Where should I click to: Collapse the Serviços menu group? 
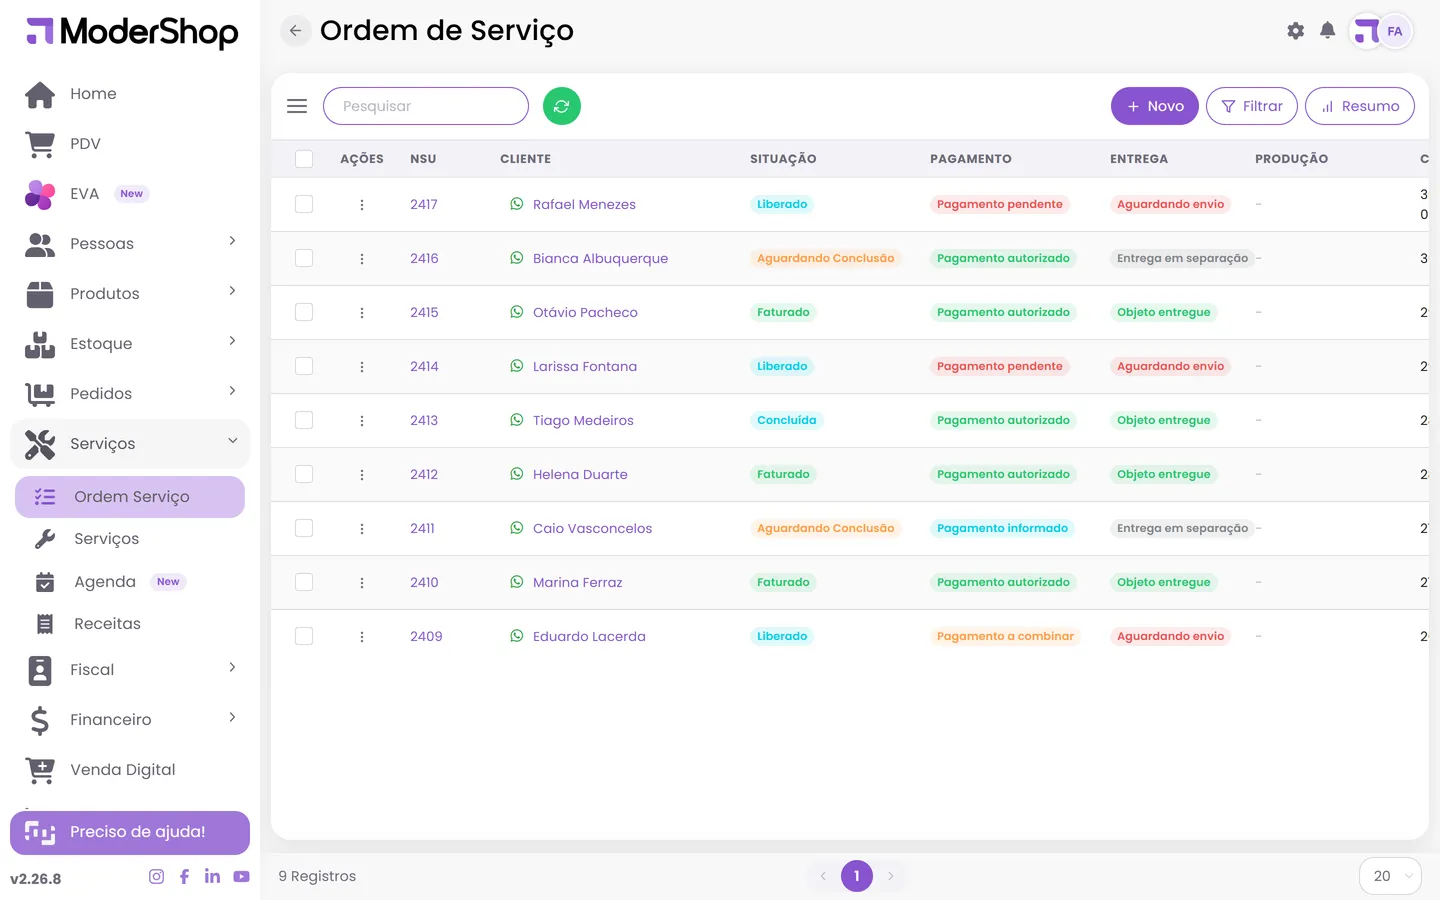tap(130, 443)
